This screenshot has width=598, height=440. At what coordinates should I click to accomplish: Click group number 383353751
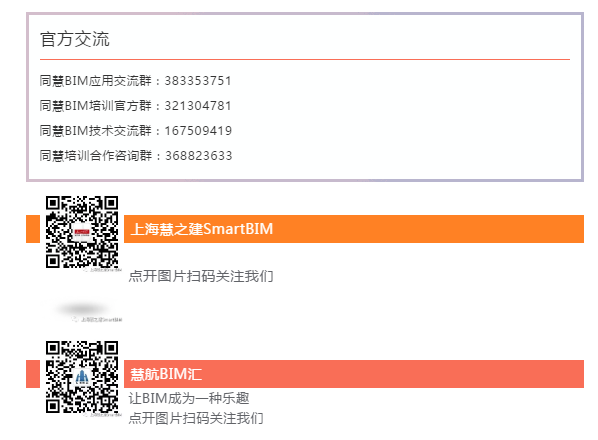[198, 80]
